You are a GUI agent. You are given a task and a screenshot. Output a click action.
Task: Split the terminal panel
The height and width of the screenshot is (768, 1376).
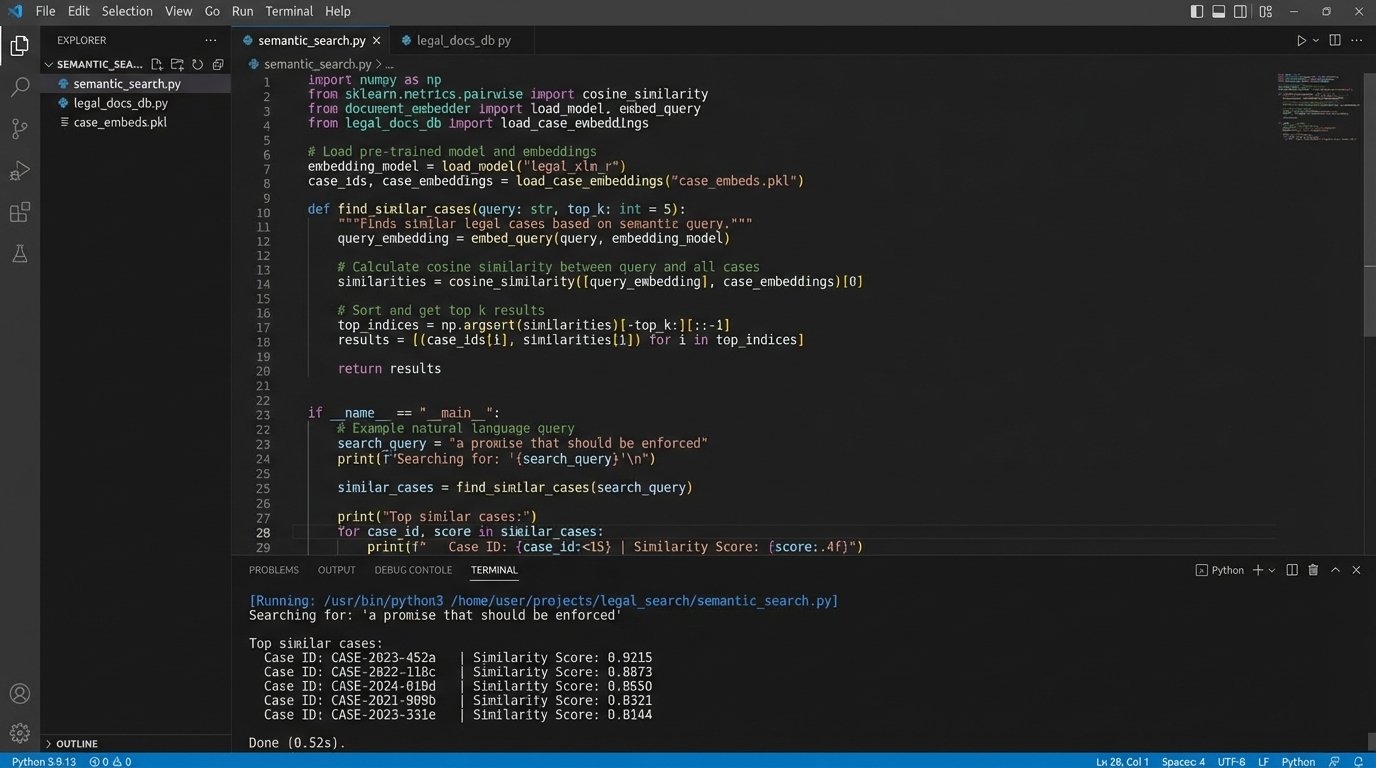pyautogui.click(x=1292, y=570)
